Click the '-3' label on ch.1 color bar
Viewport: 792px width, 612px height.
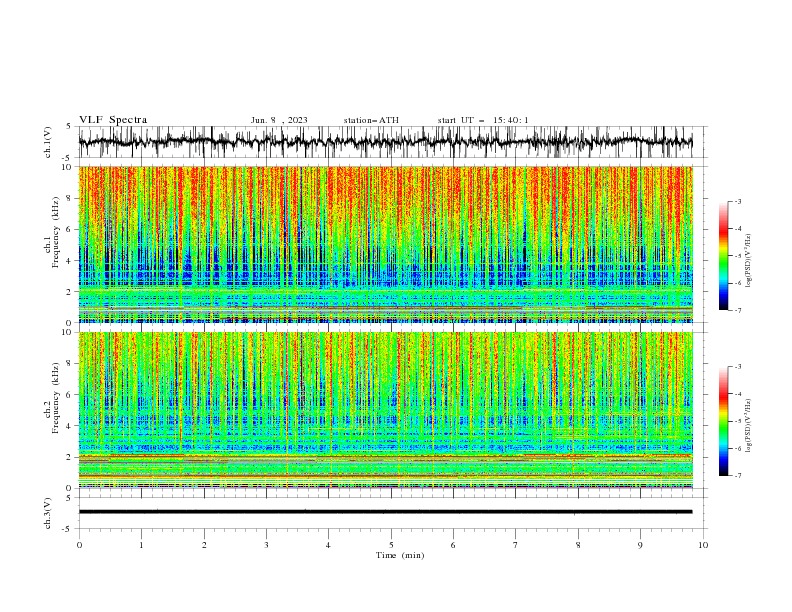point(737,202)
